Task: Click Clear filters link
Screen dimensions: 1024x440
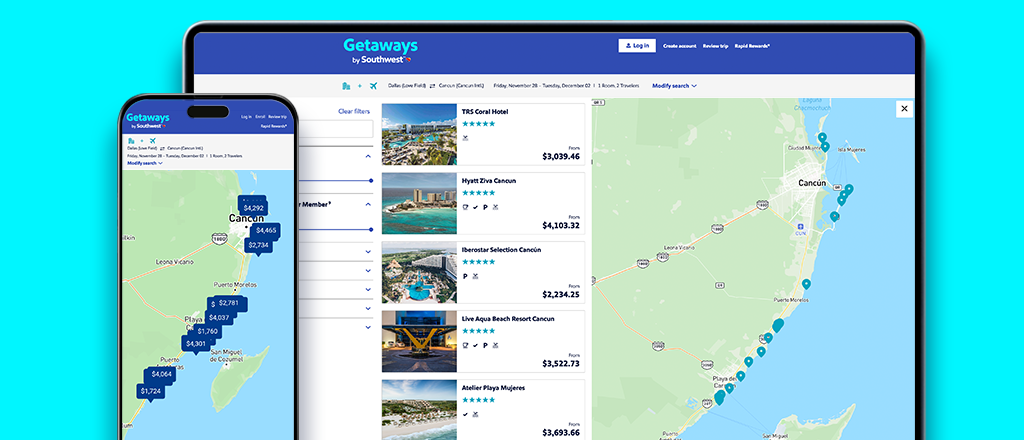Action: pyautogui.click(x=354, y=112)
